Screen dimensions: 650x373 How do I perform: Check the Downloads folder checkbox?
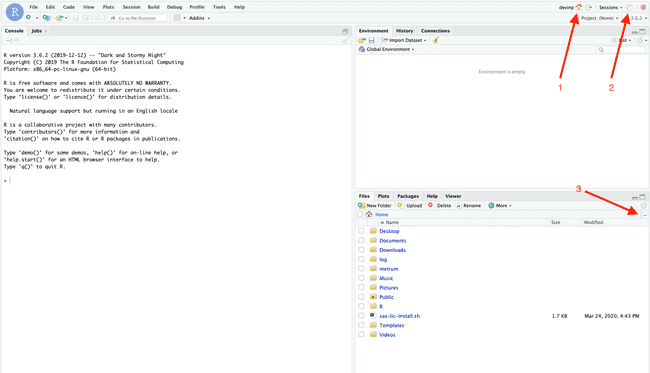coord(361,250)
